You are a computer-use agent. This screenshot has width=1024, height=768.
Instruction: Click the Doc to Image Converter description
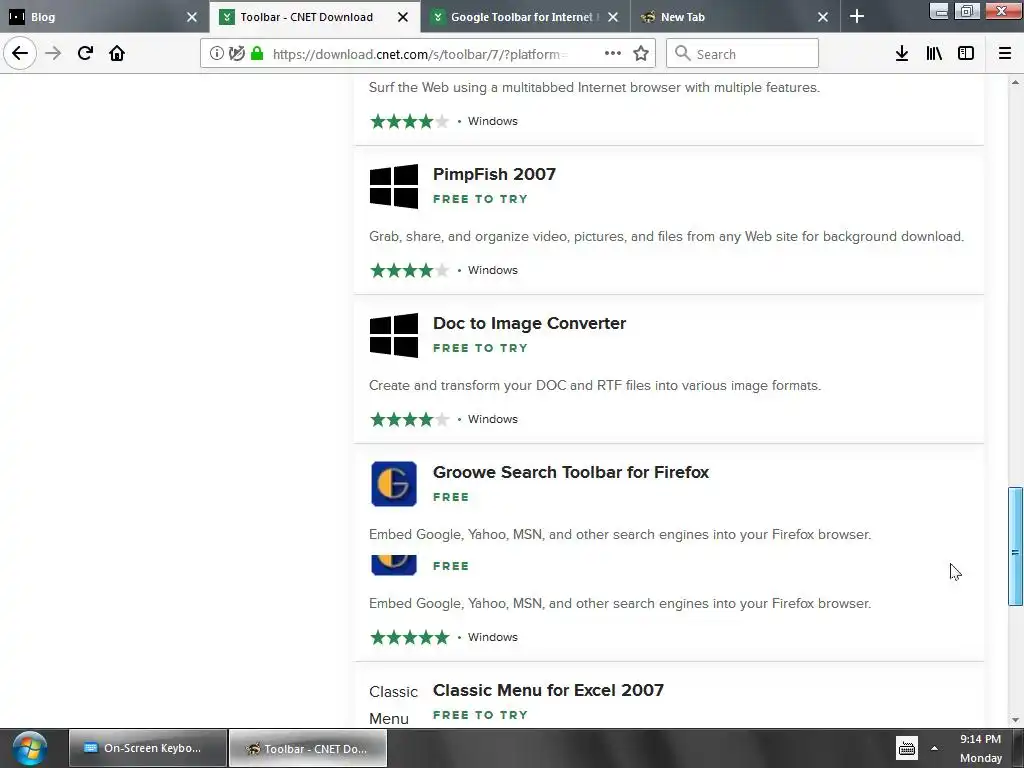click(595, 385)
